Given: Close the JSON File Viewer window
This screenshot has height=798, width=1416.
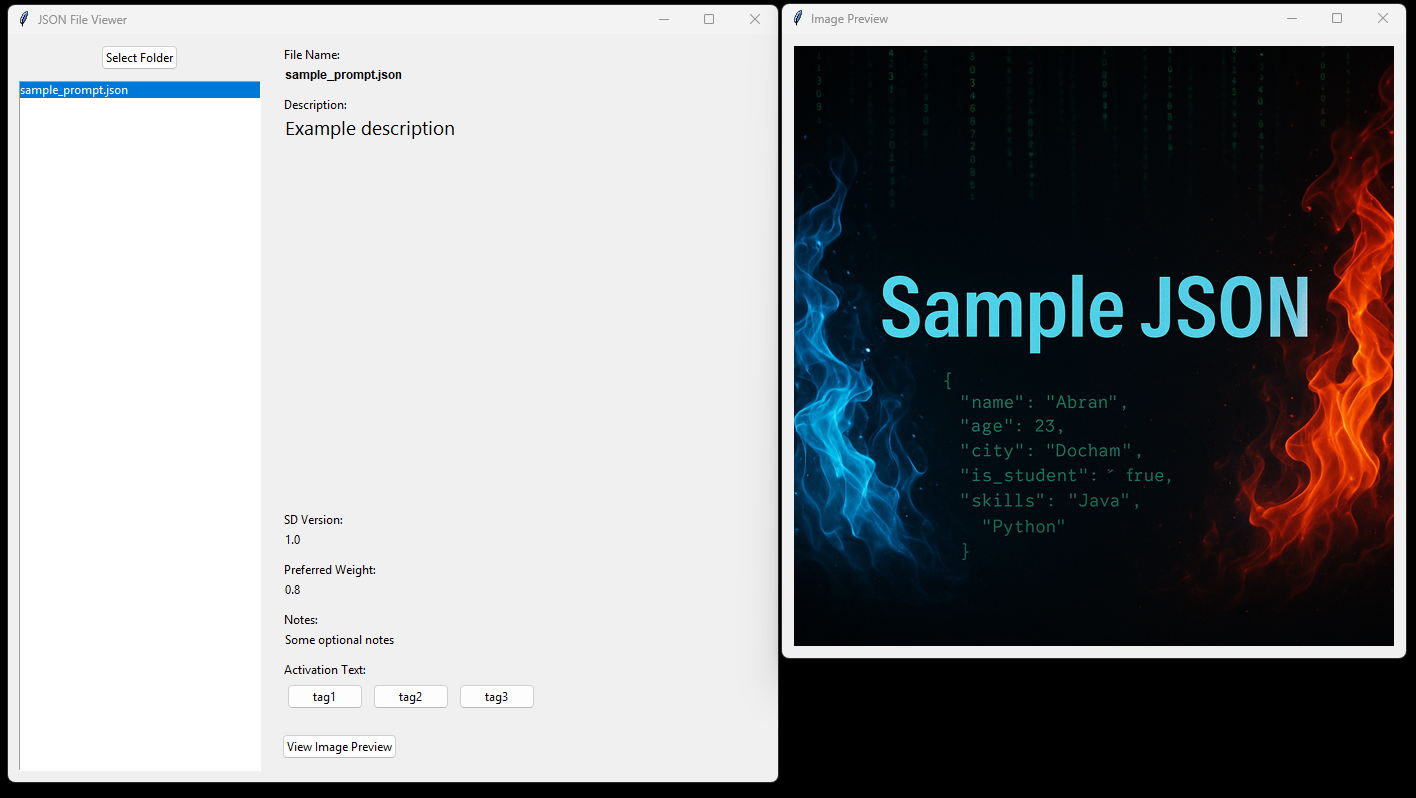Looking at the screenshot, I should [x=755, y=19].
